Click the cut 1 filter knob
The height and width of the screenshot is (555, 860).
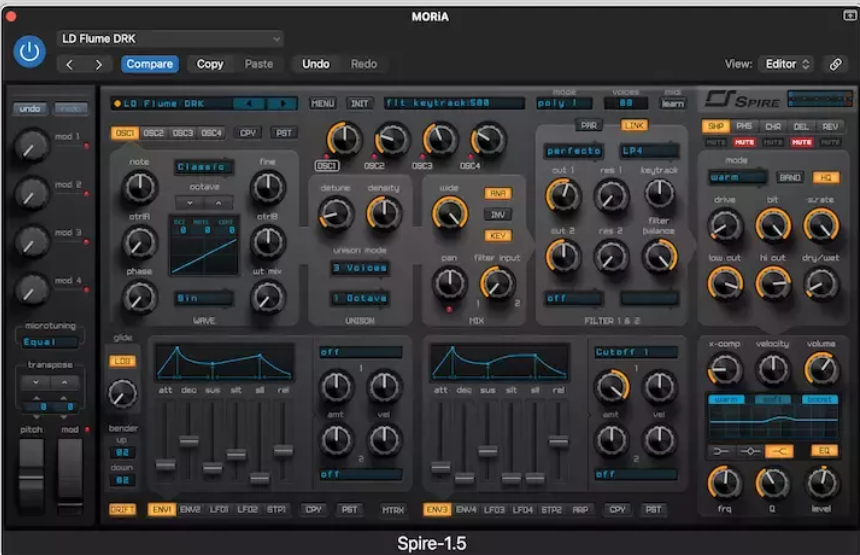pos(563,195)
